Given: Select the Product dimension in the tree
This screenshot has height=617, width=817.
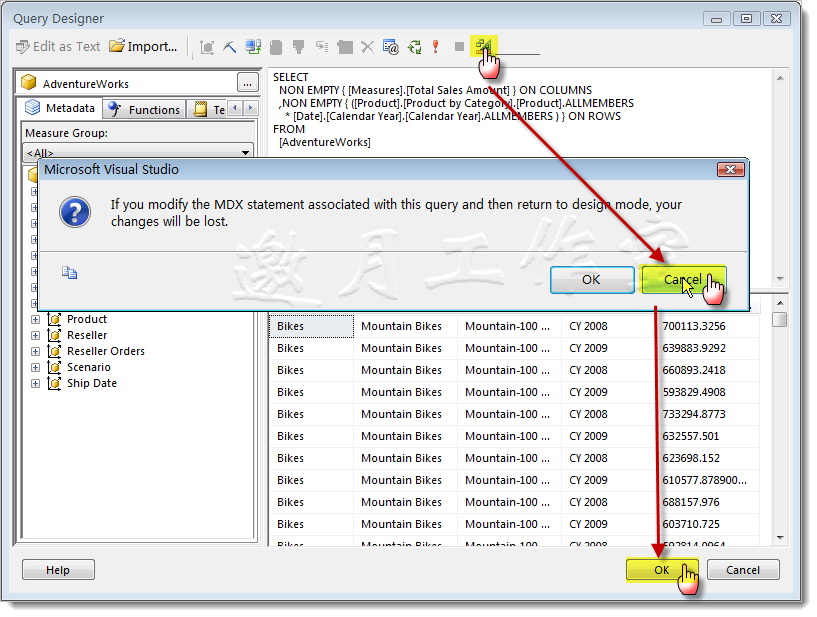Looking at the screenshot, I should tap(86, 319).
